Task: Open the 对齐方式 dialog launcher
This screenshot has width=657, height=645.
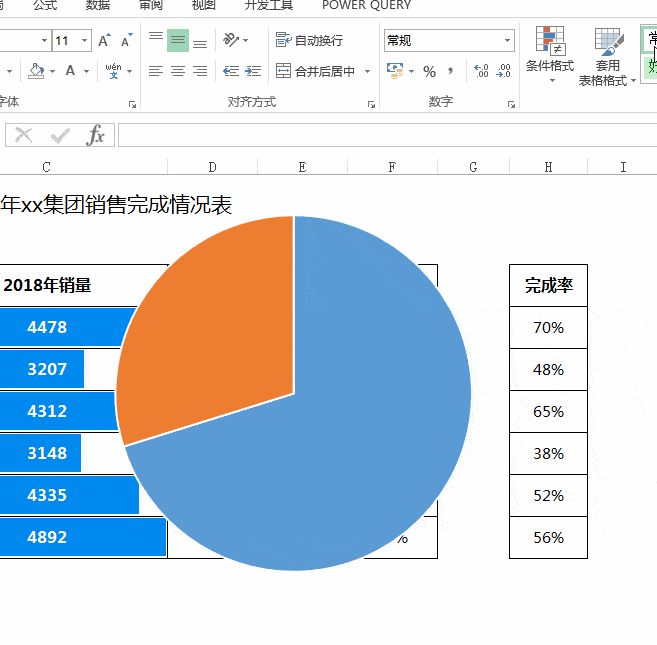Action: coord(371,105)
